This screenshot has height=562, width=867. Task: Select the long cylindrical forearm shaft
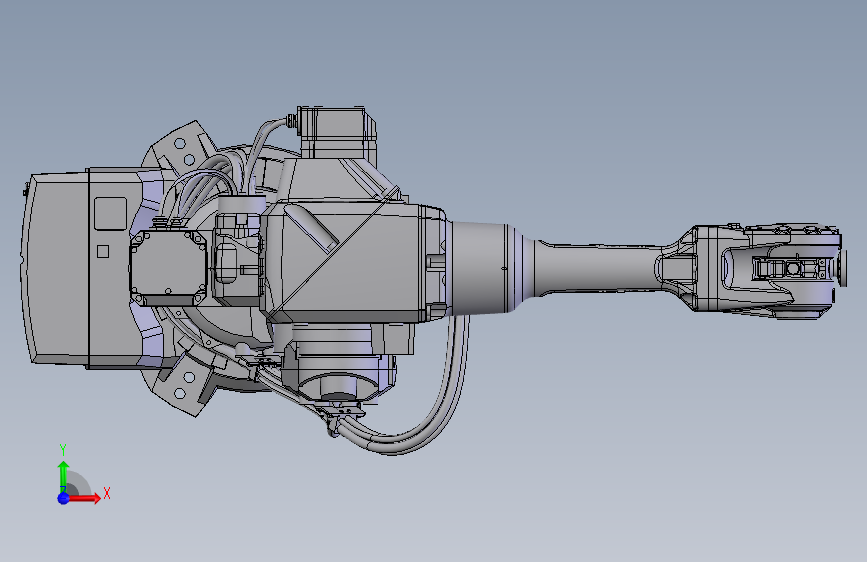pos(597,267)
